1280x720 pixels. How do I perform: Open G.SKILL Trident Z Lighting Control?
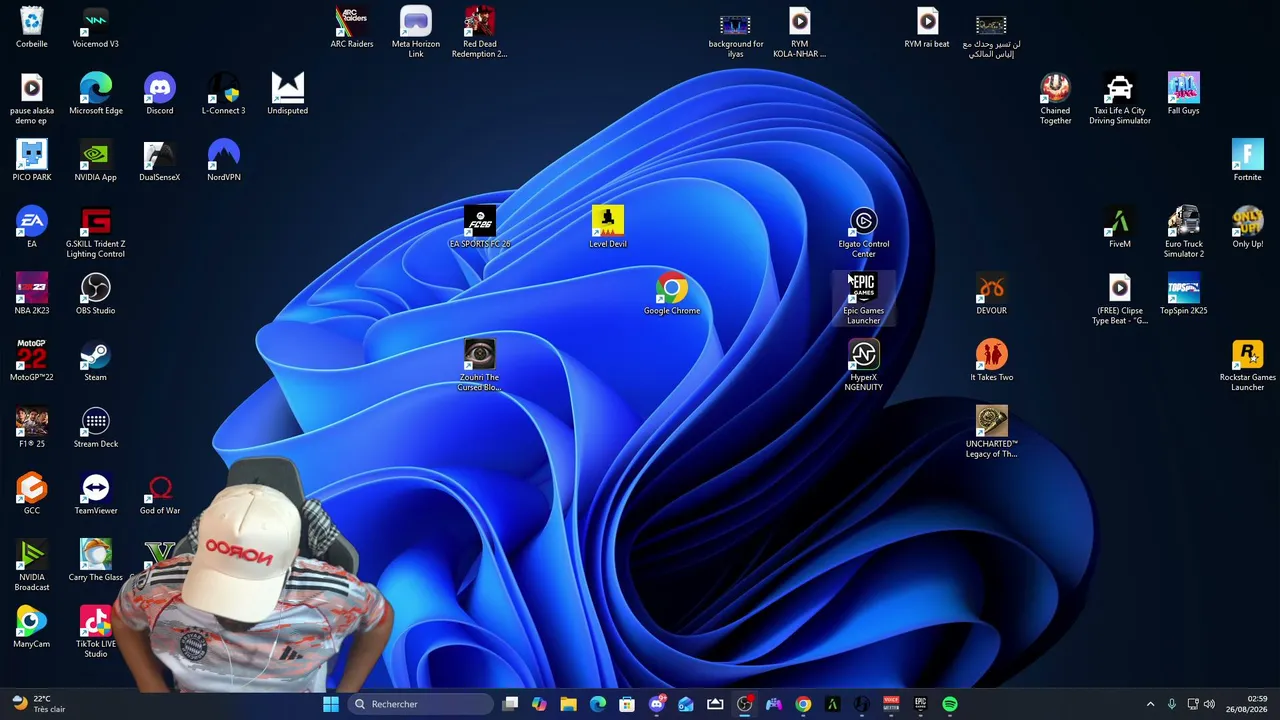point(96,233)
